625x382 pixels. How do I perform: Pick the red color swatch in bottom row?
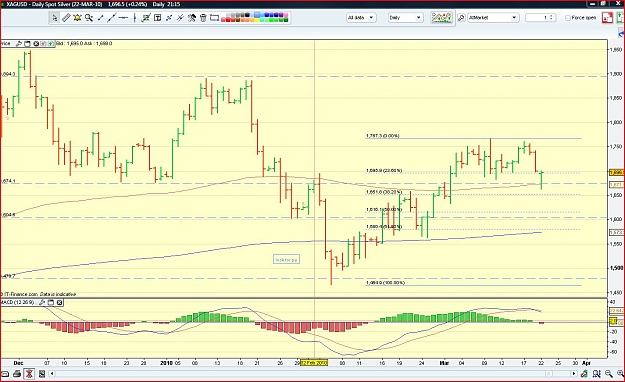point(228,20)
